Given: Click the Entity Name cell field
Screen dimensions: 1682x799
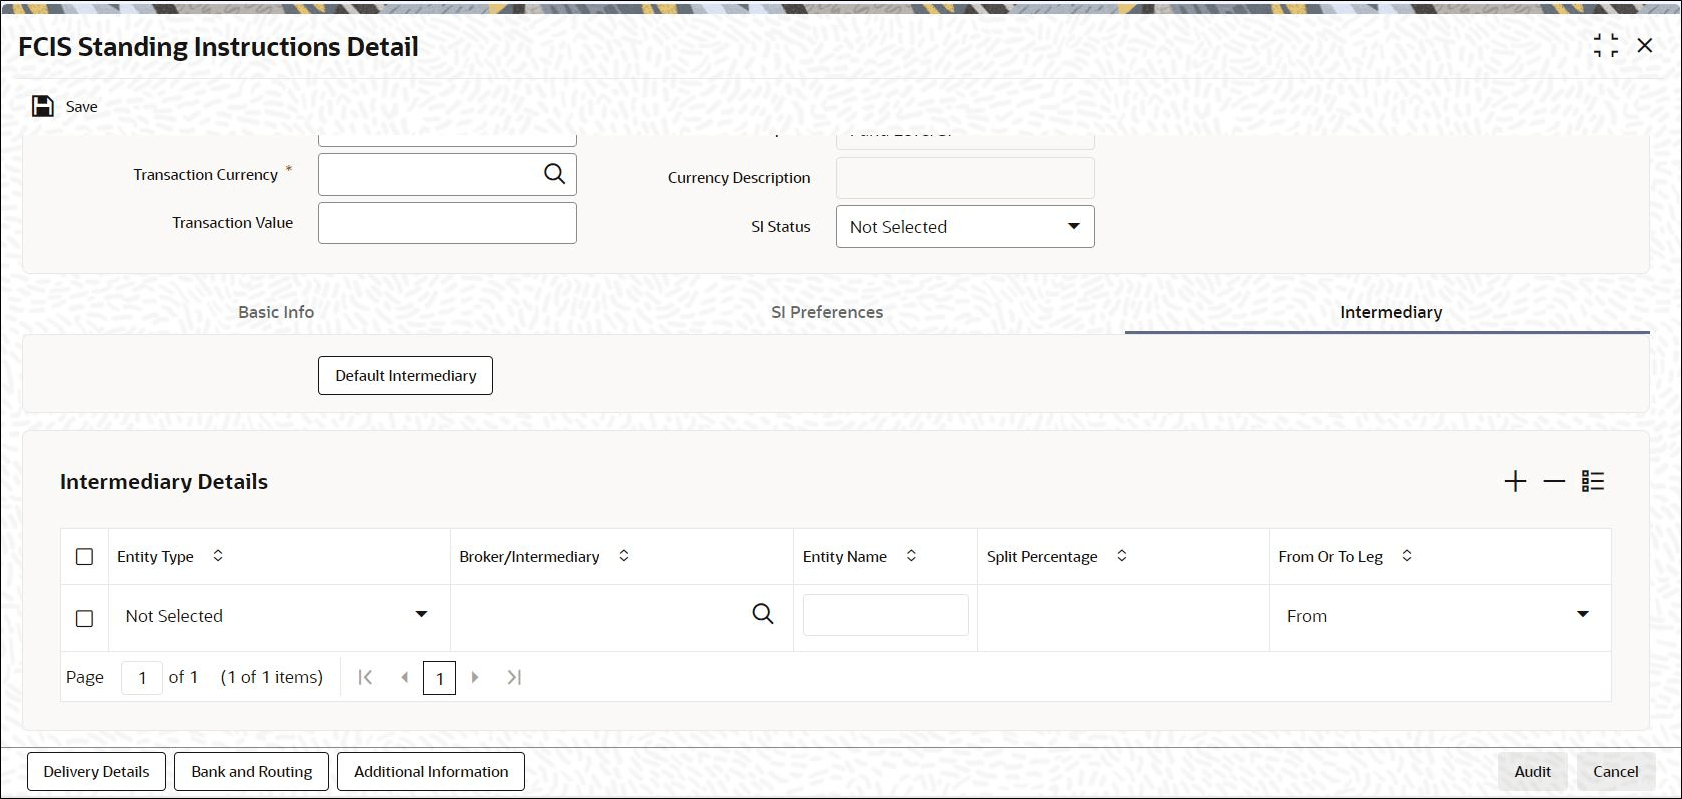Looking at the screenshot, I should [x=886, y=615].
